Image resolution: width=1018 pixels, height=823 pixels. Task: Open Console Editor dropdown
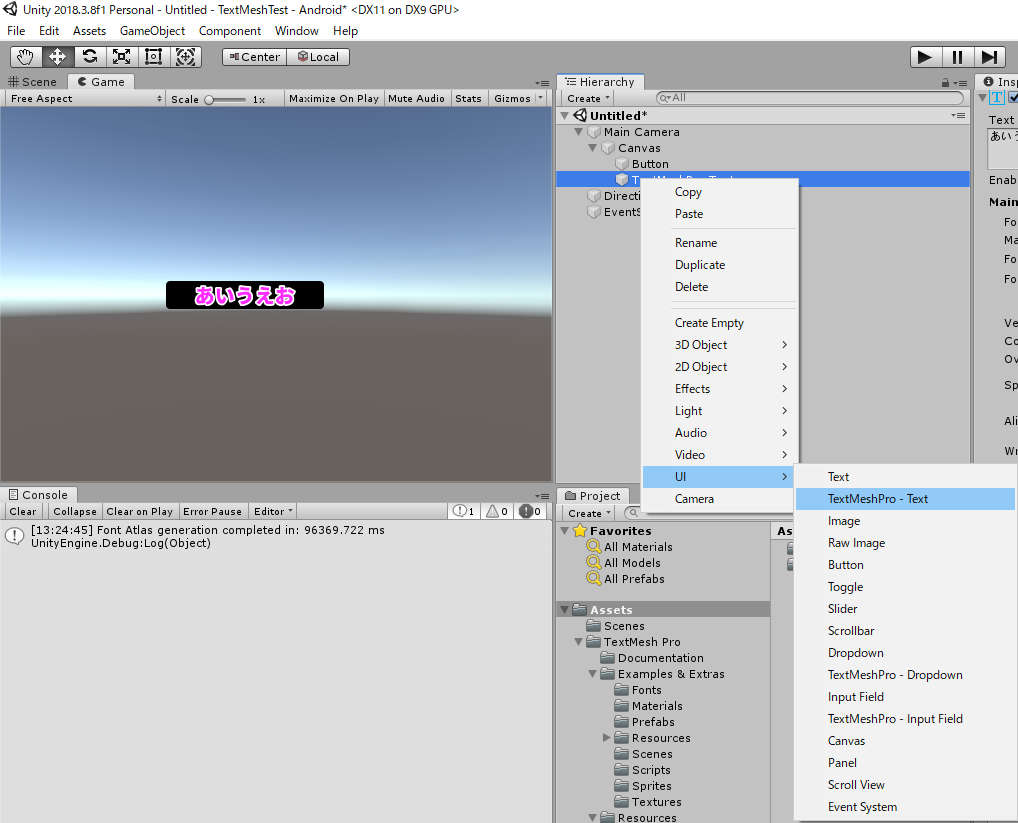(x=273, y=511)
